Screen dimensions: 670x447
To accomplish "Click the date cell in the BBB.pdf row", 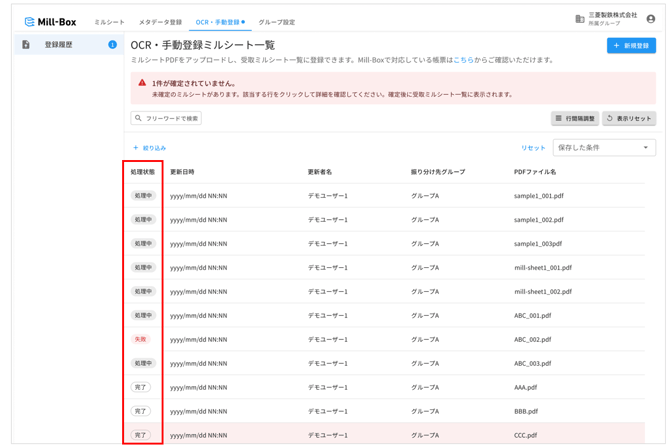I will (x=199, y=411).
